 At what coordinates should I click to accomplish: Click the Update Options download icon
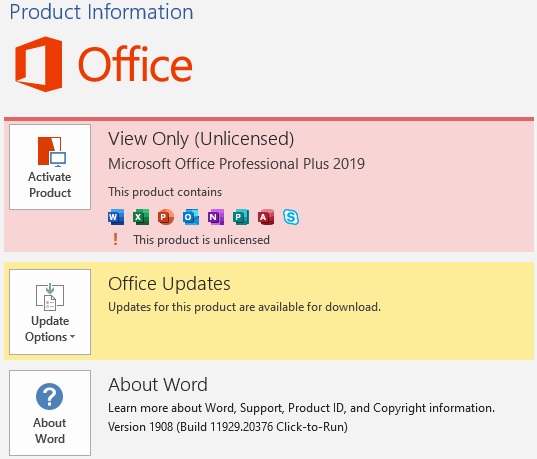point(50,297)
